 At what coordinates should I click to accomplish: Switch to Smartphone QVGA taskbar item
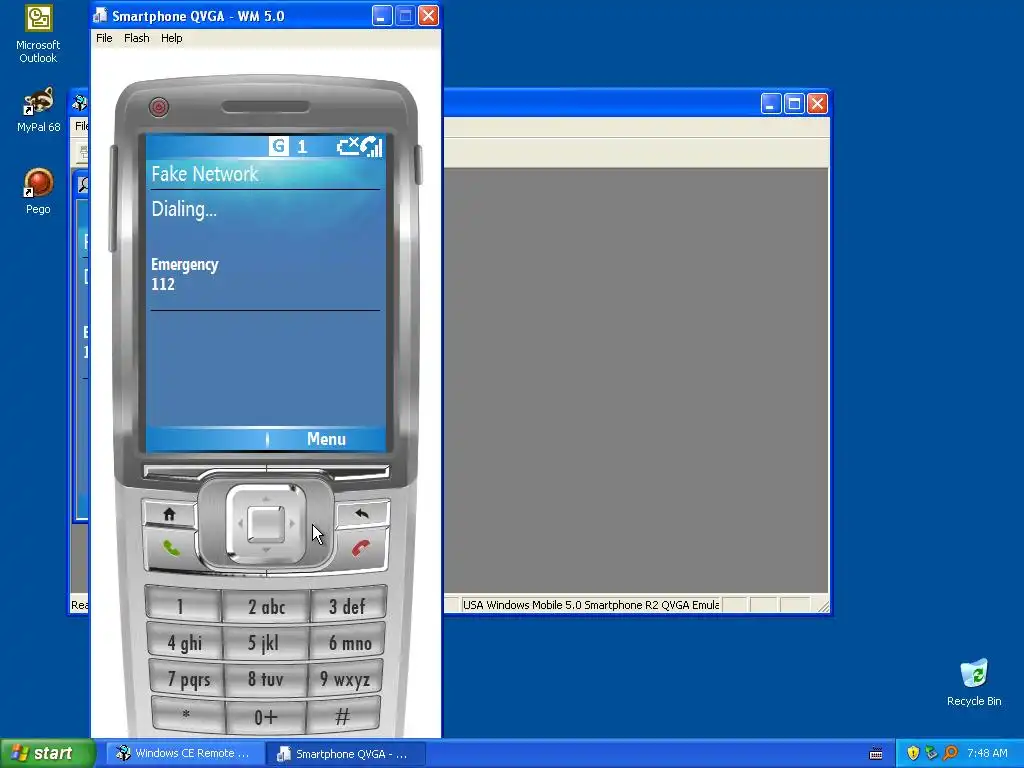(x=346, y=754)
